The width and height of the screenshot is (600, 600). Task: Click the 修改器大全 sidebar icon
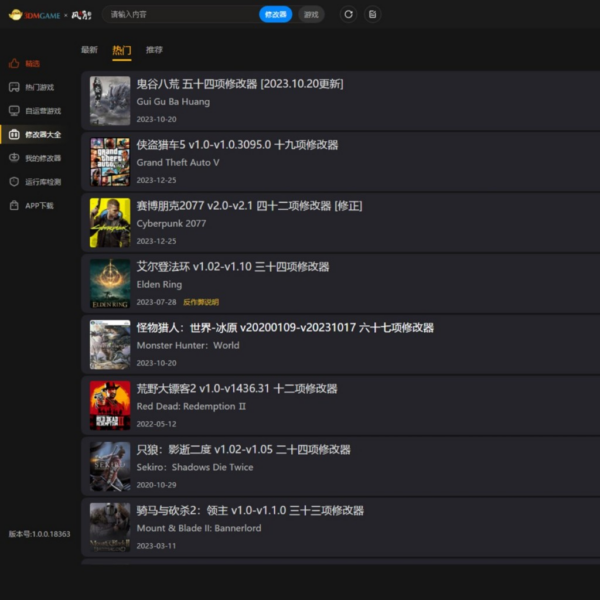tap(14, 135)
